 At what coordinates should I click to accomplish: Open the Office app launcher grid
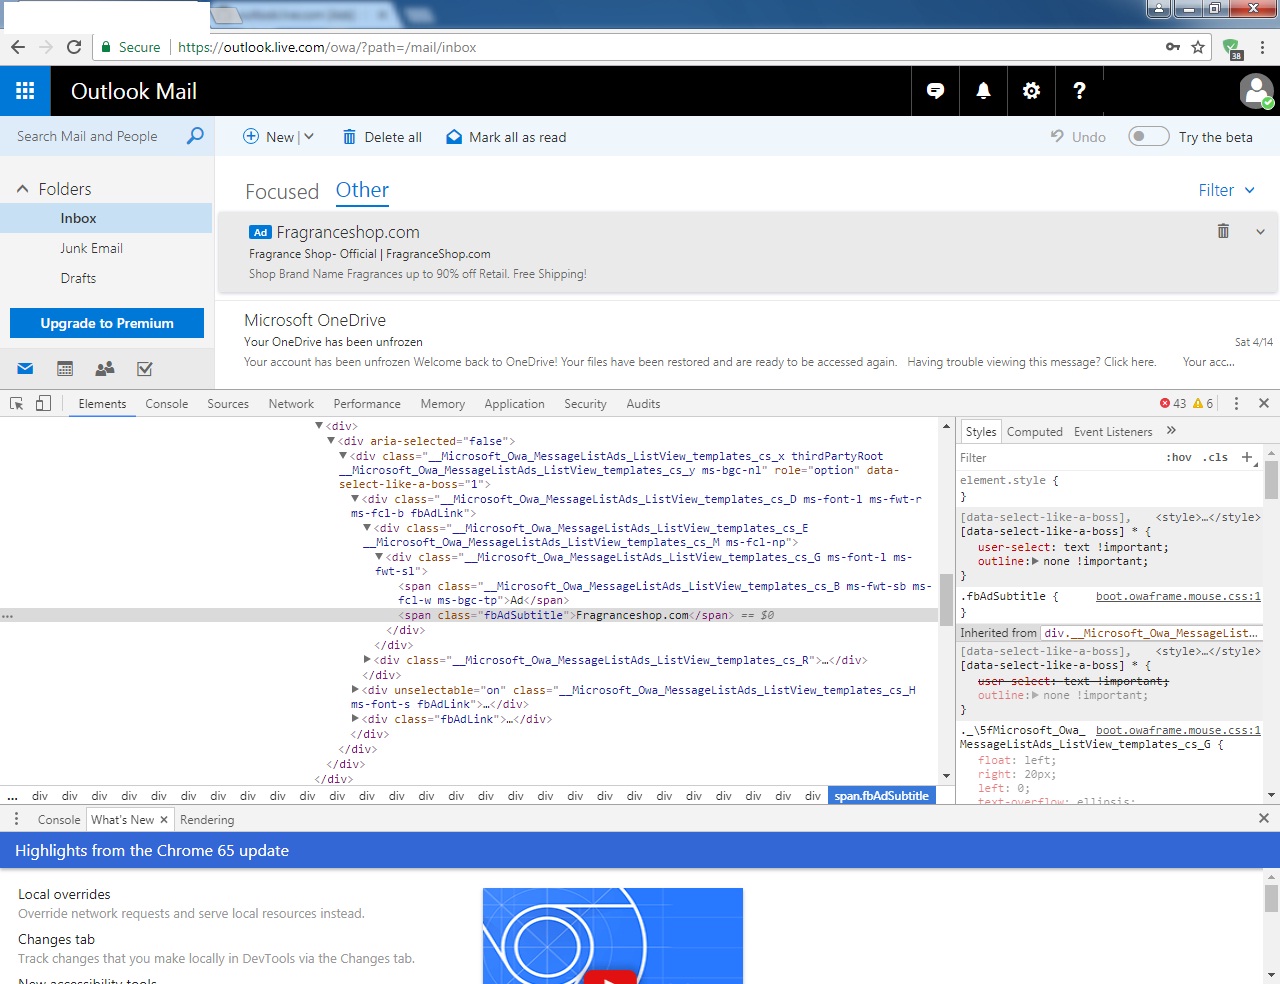[x=25, y=91]
